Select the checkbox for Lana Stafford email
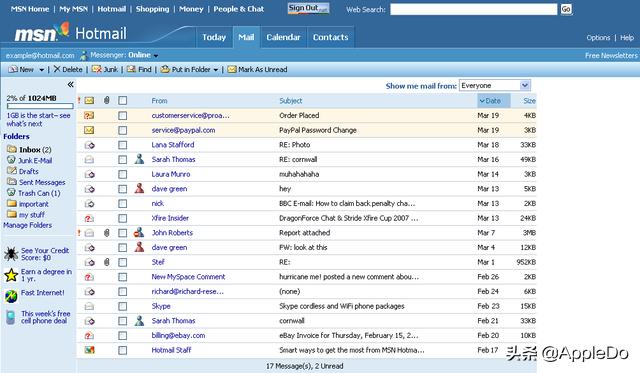 [x=122, y=145]
